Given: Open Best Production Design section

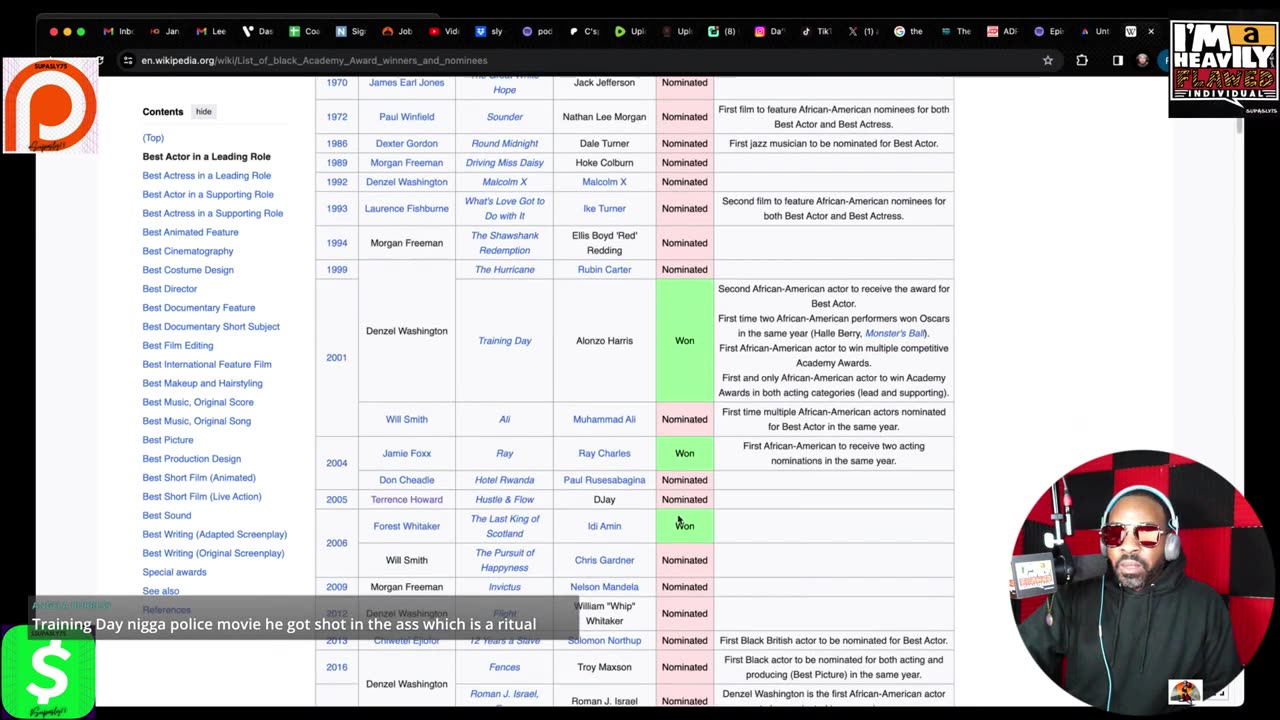Looking at the screenshot, I should 192,459.
